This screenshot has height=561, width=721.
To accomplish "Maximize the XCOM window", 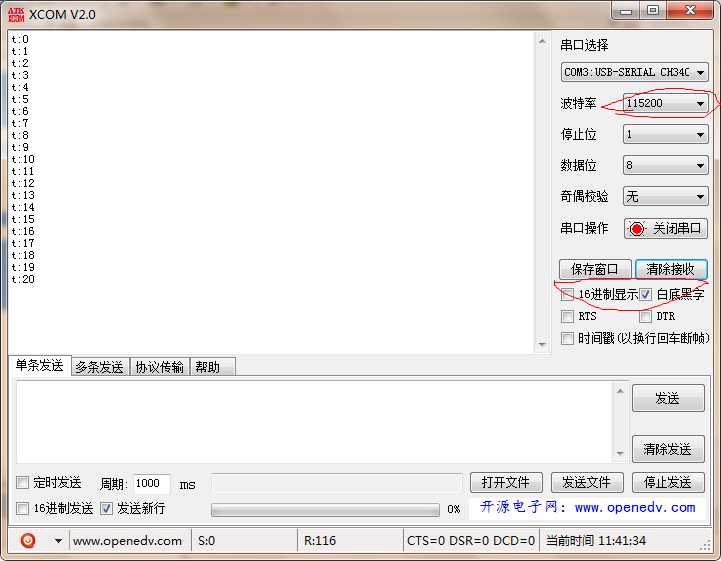I will (x=653, y=11).
